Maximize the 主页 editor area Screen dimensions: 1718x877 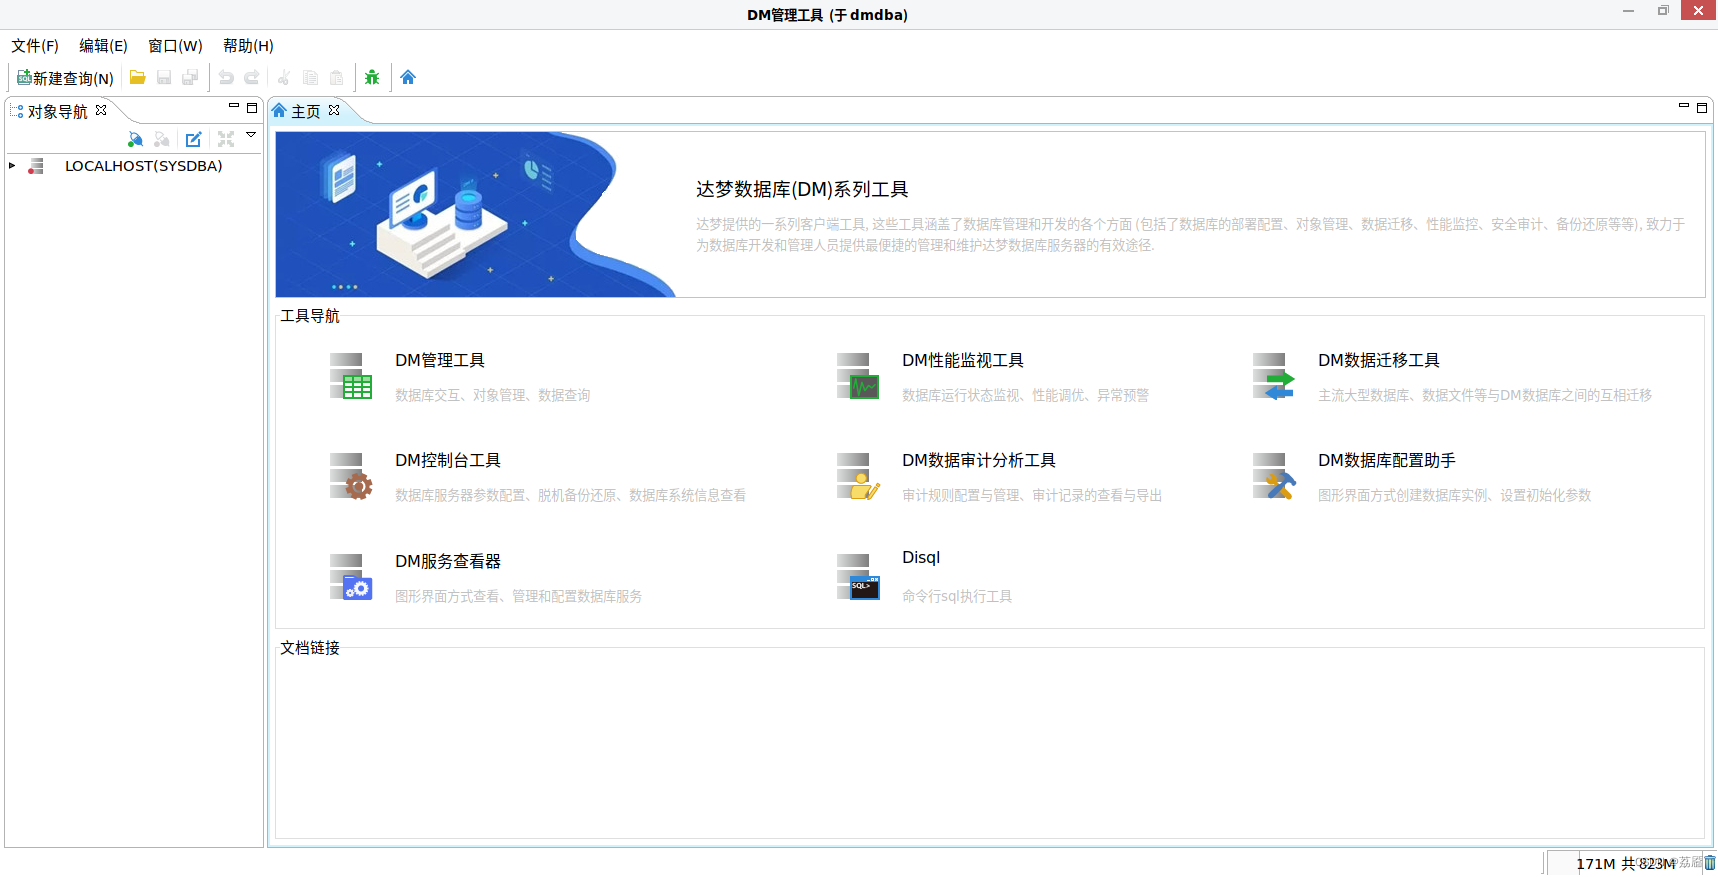[1702, 107]
